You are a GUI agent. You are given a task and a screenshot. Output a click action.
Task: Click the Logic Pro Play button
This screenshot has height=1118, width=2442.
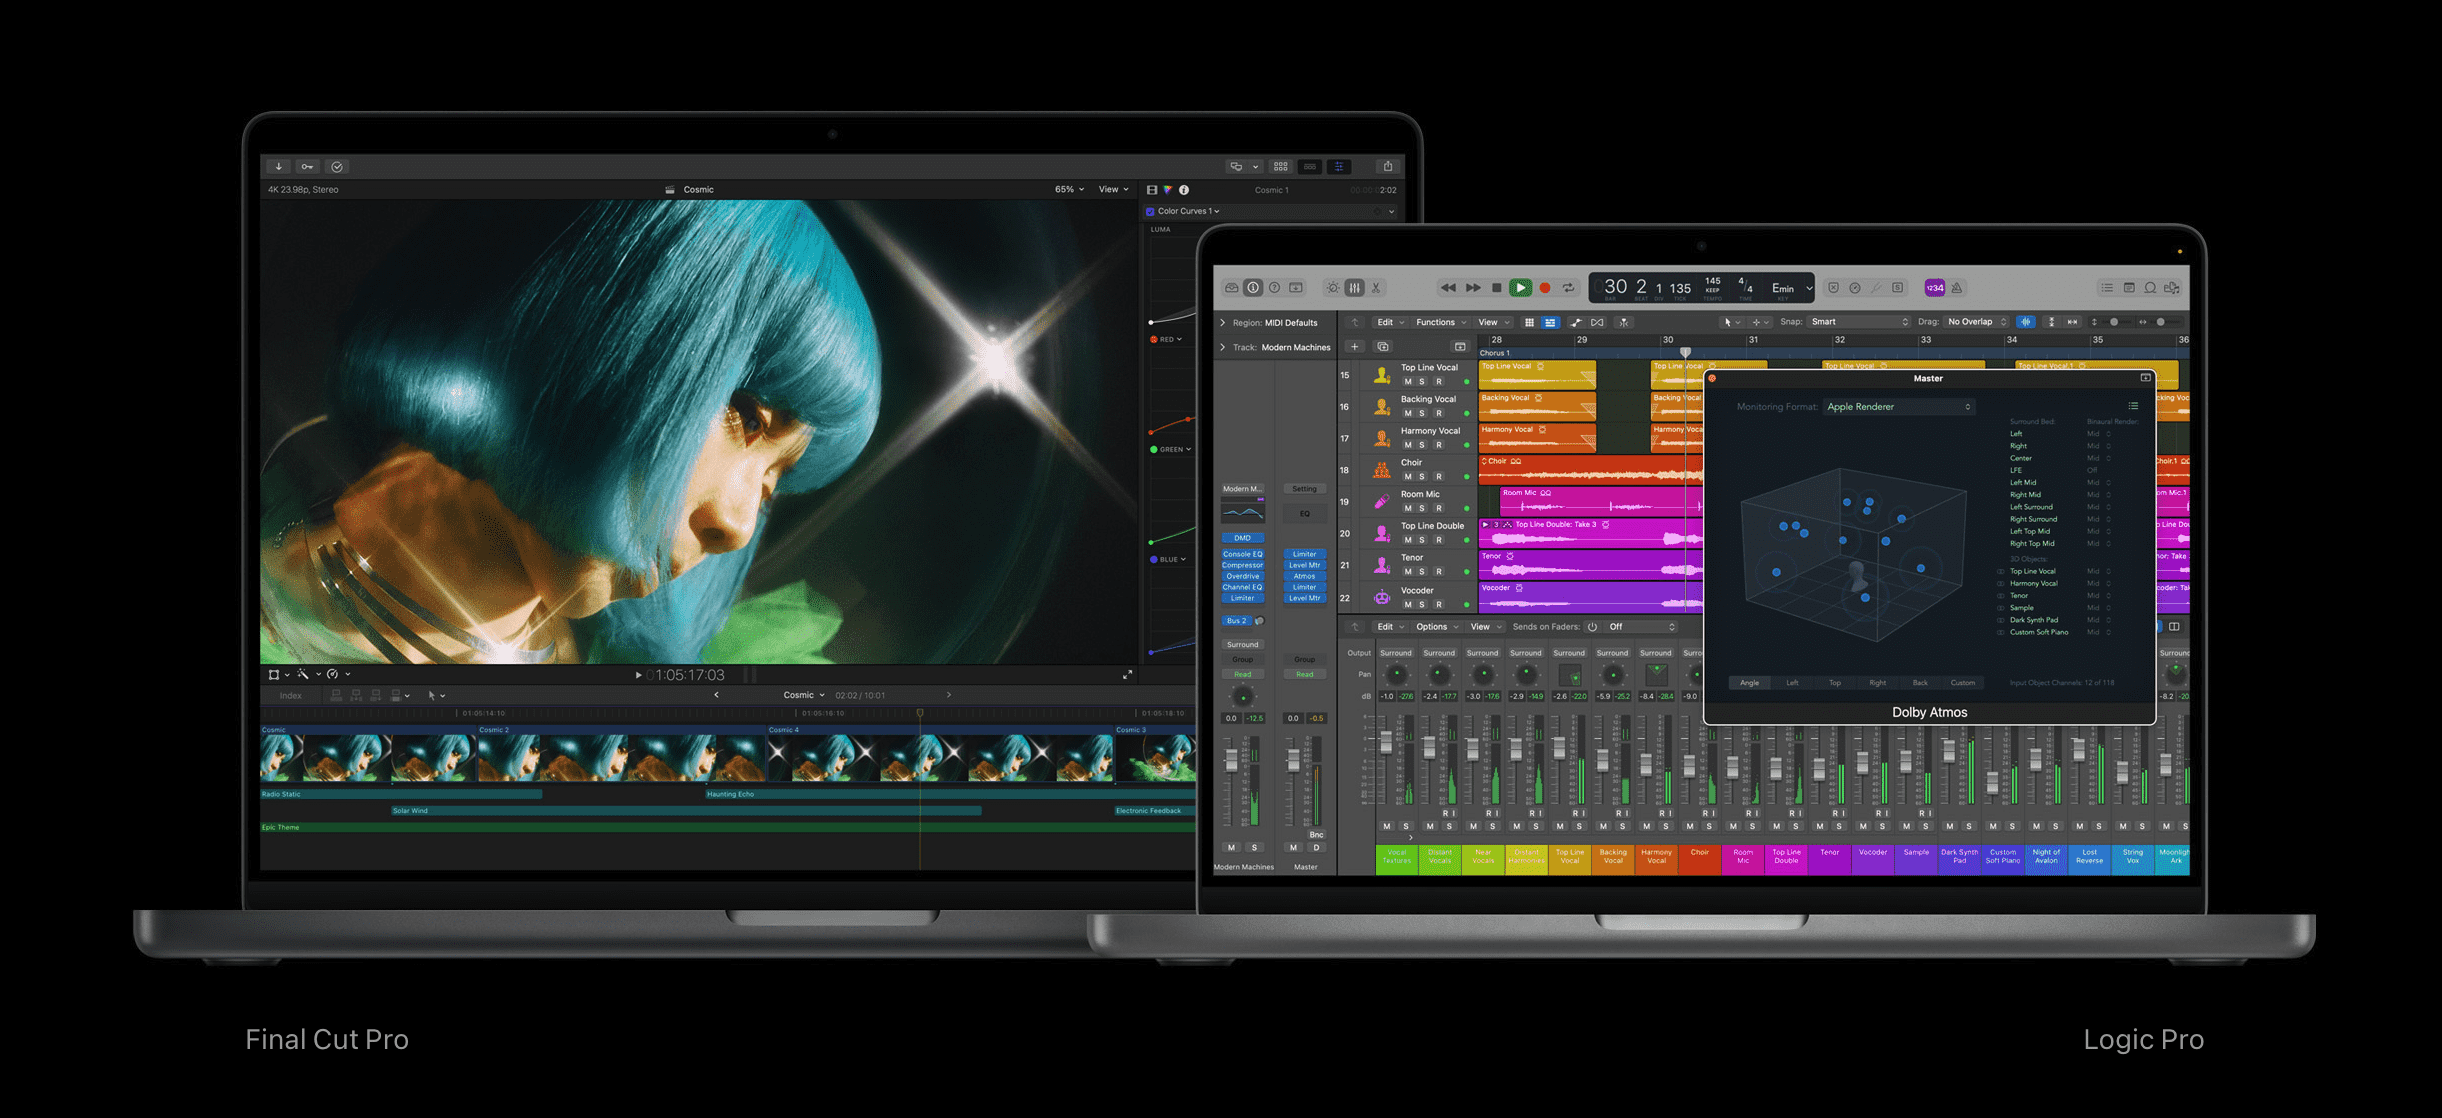(x=1520, y=288)
